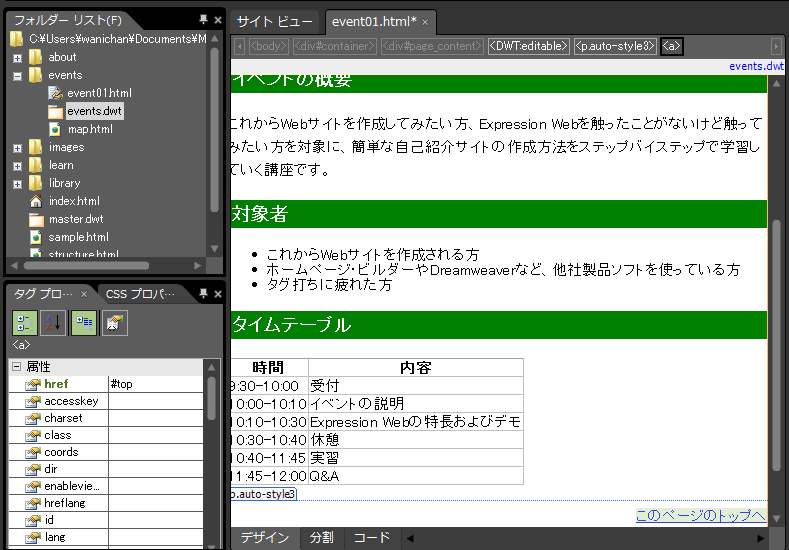Toggle show set properties on top
The image size is (789, 550).
(84, 323)
